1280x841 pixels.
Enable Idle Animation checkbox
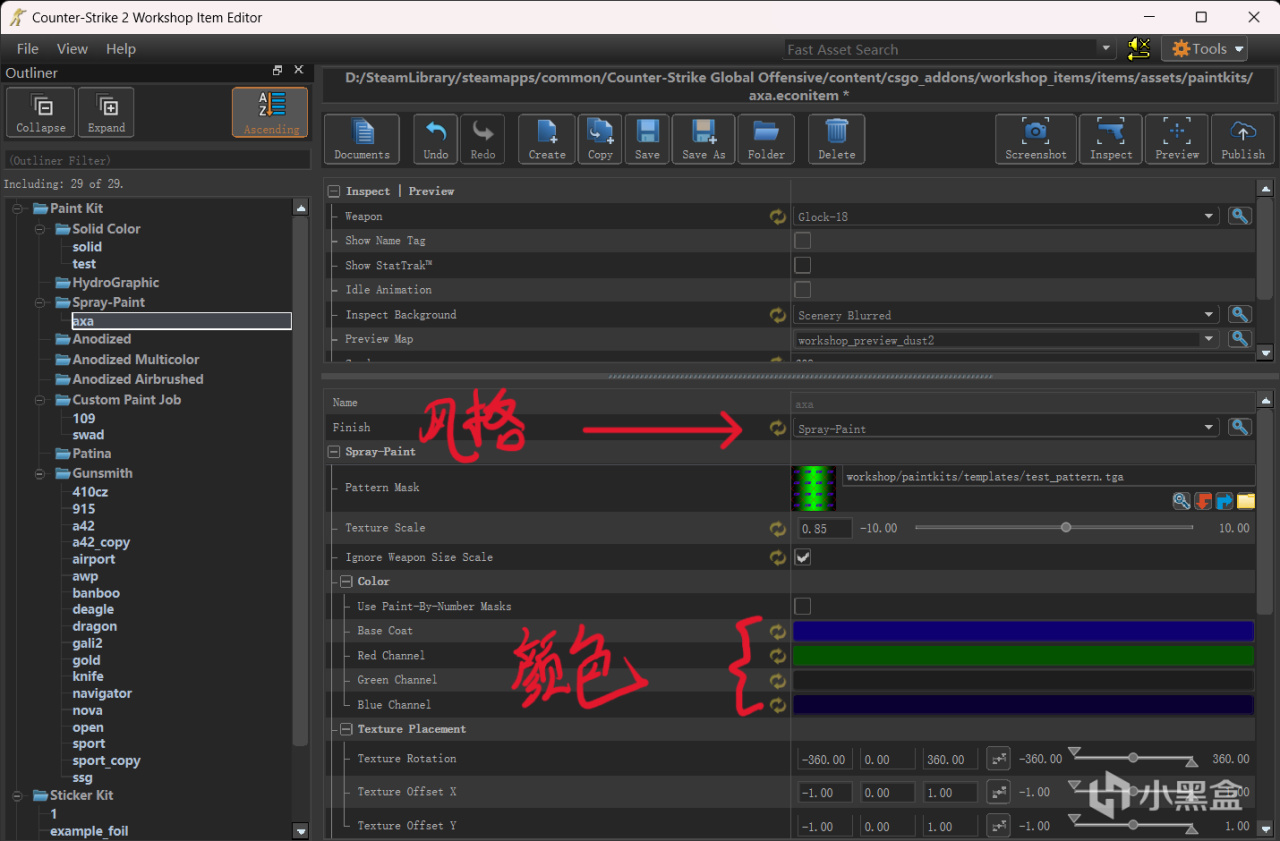click(802, 290)
